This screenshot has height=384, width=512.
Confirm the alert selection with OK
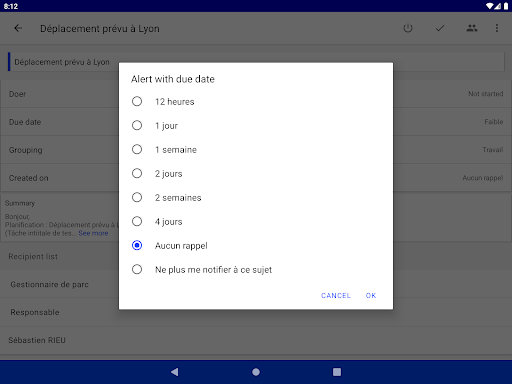(x=371, y=295)
